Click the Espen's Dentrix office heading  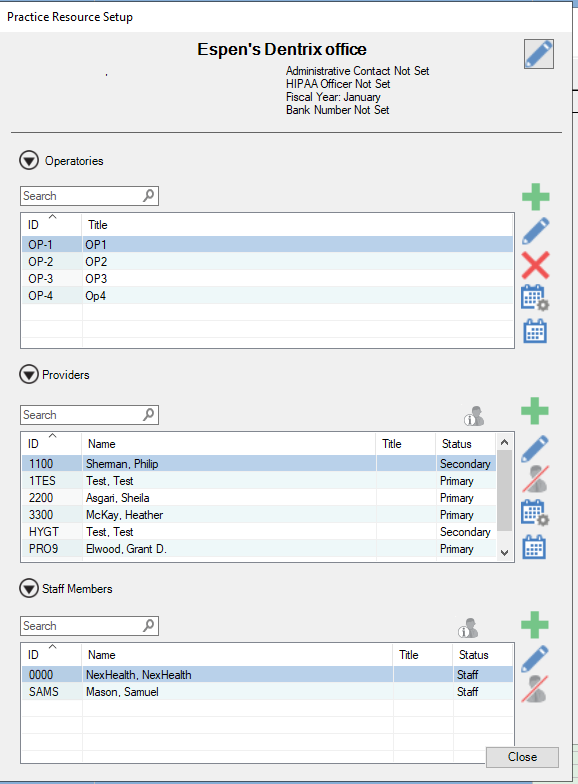tap(282, 49)
